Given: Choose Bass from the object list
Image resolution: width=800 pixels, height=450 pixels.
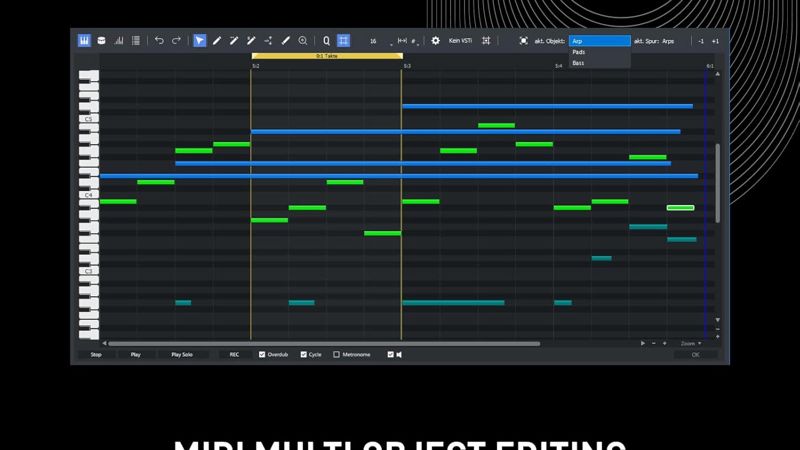Looking at the screenshot, I should point(599,63).
